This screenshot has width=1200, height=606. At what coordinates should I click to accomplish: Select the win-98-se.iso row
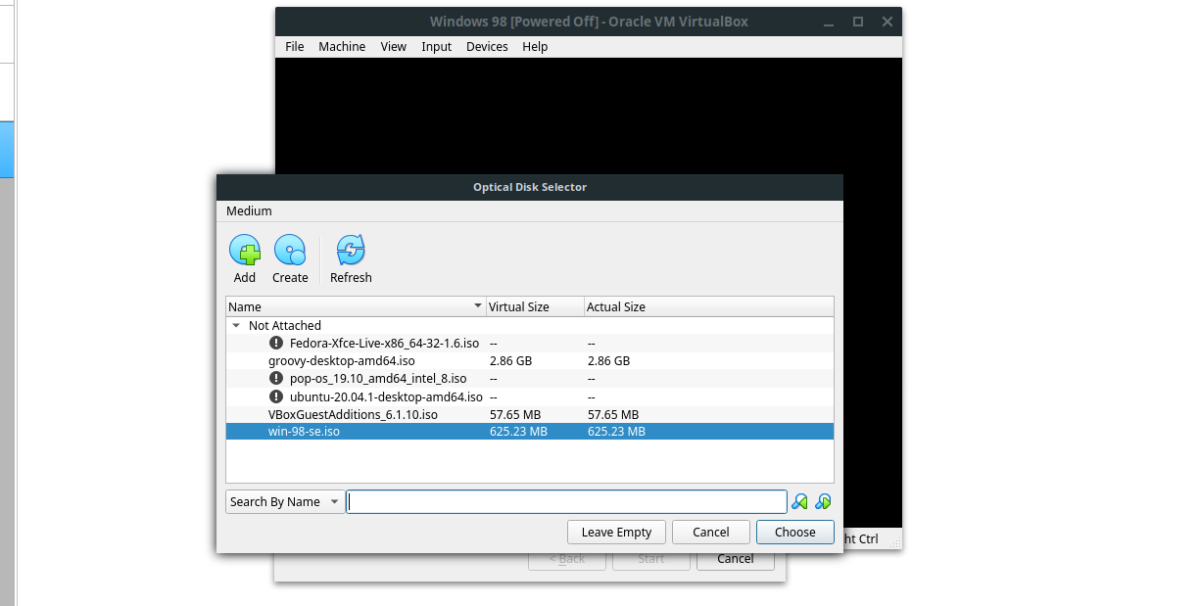pos(530,432)
